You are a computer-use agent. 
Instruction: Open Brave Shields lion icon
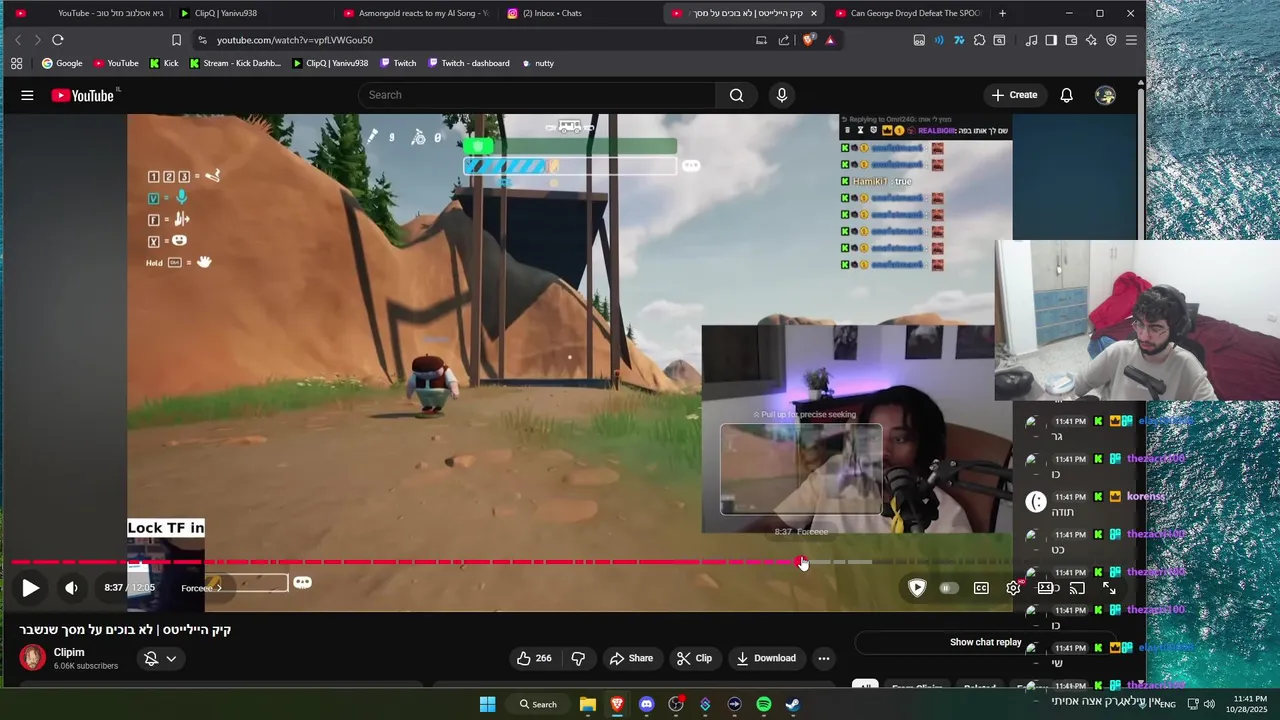click(x=809, y=40)
